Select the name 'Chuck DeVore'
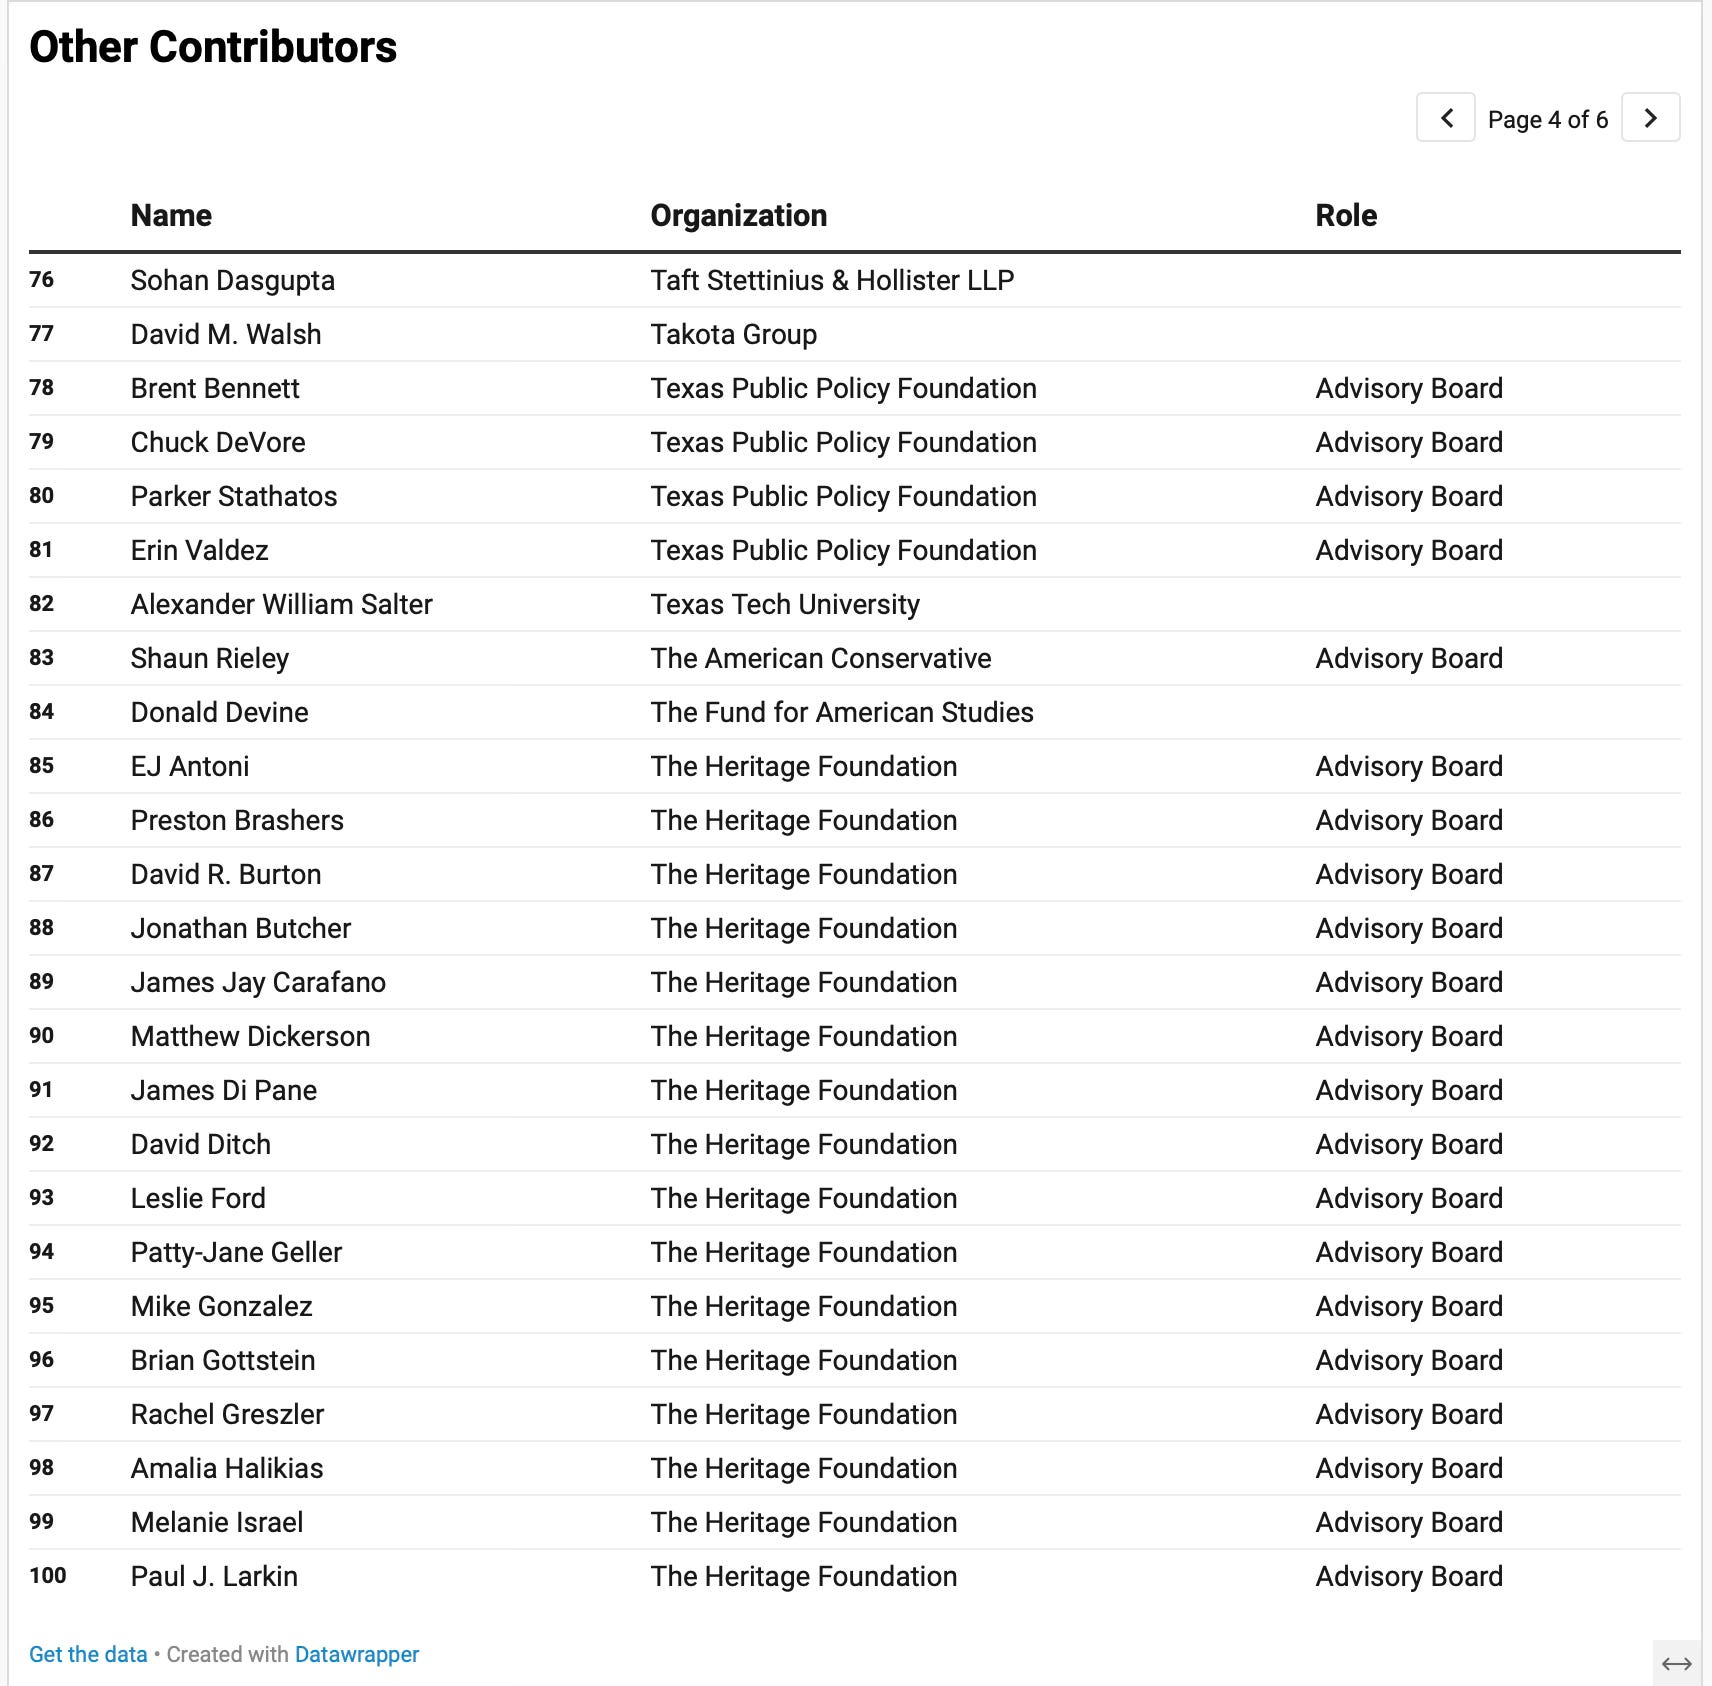Viewport: 1712px width, 1686px height. click(x=218, y=442)
